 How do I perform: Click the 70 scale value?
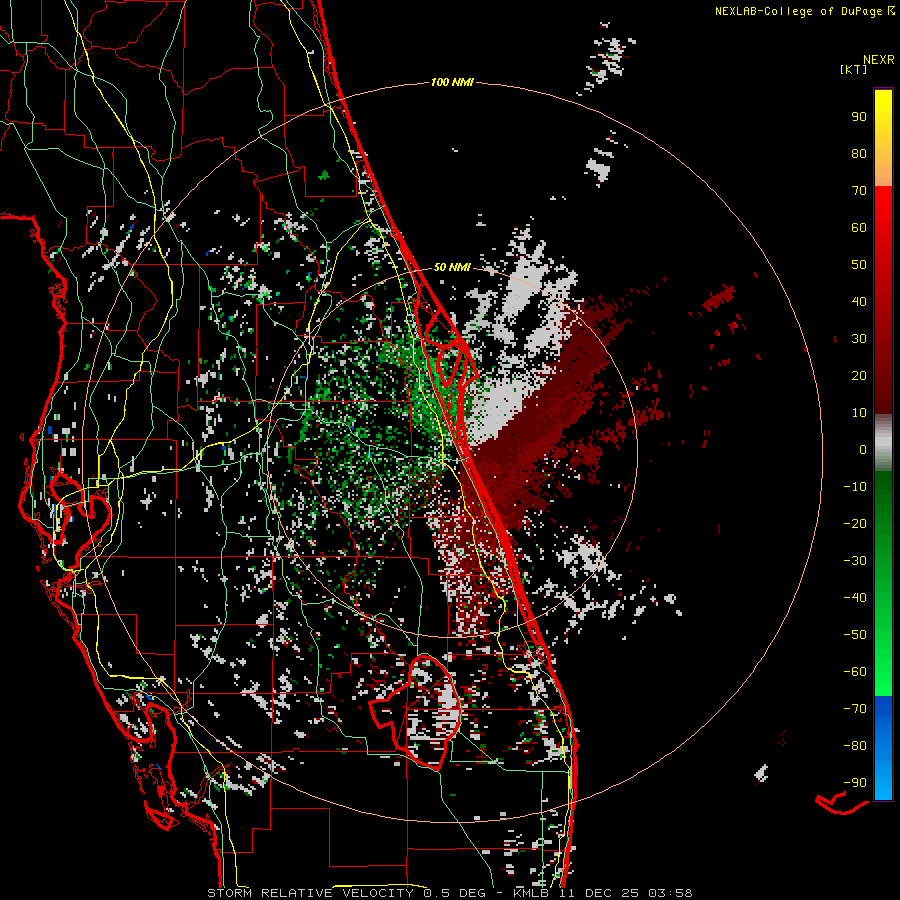(x=859, y=191)
